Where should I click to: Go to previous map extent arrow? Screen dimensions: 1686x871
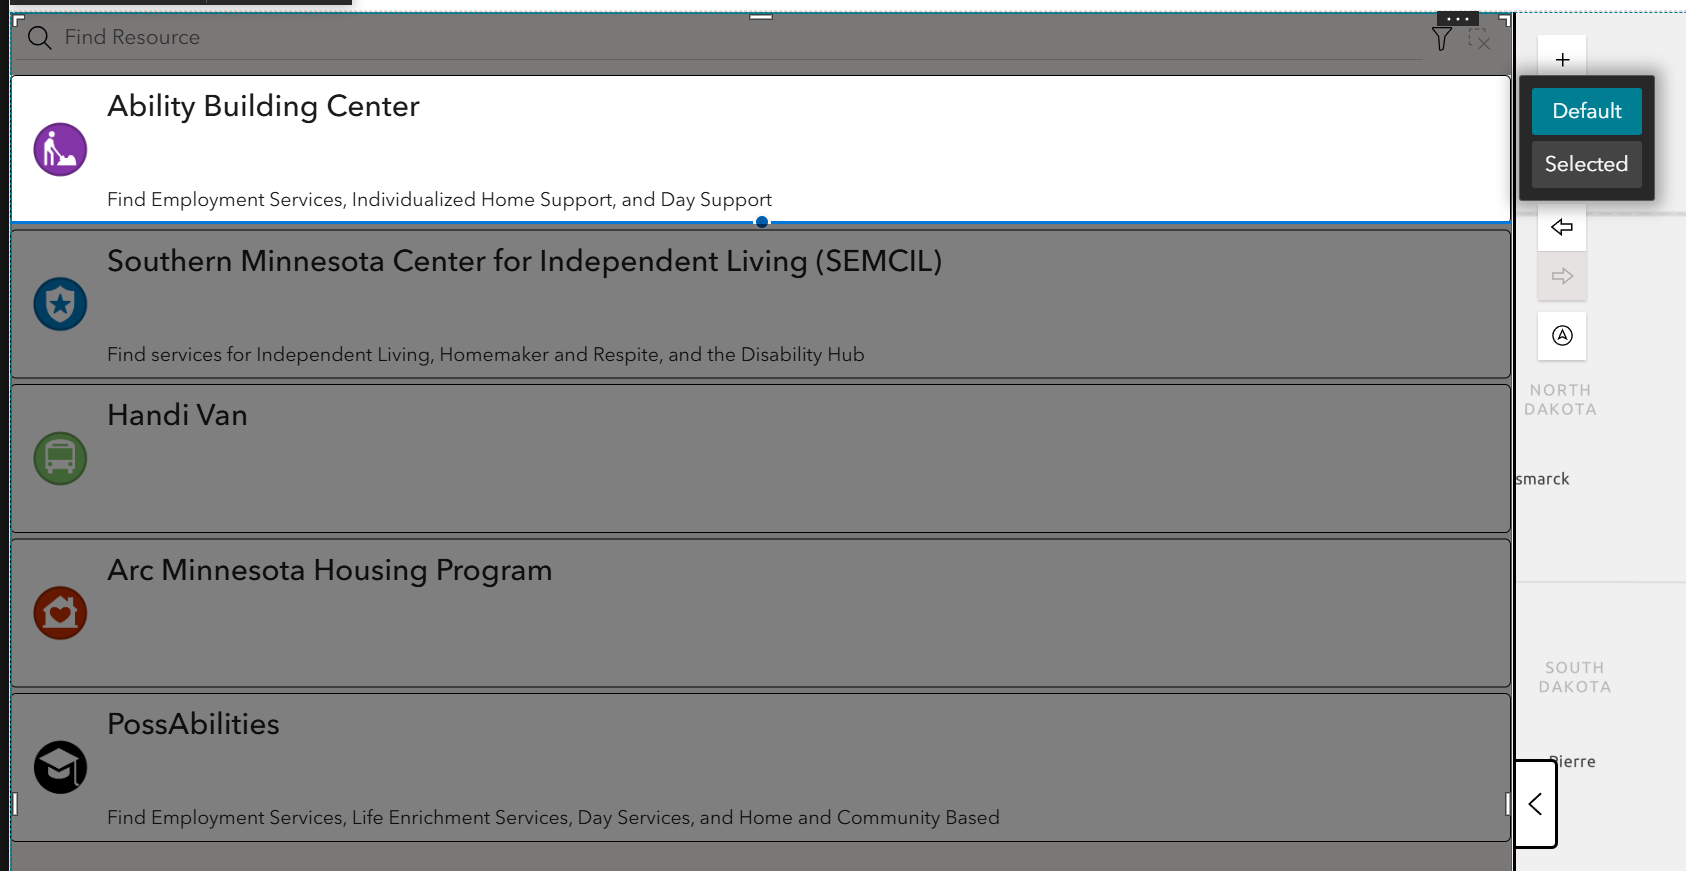click(1562, 227)
